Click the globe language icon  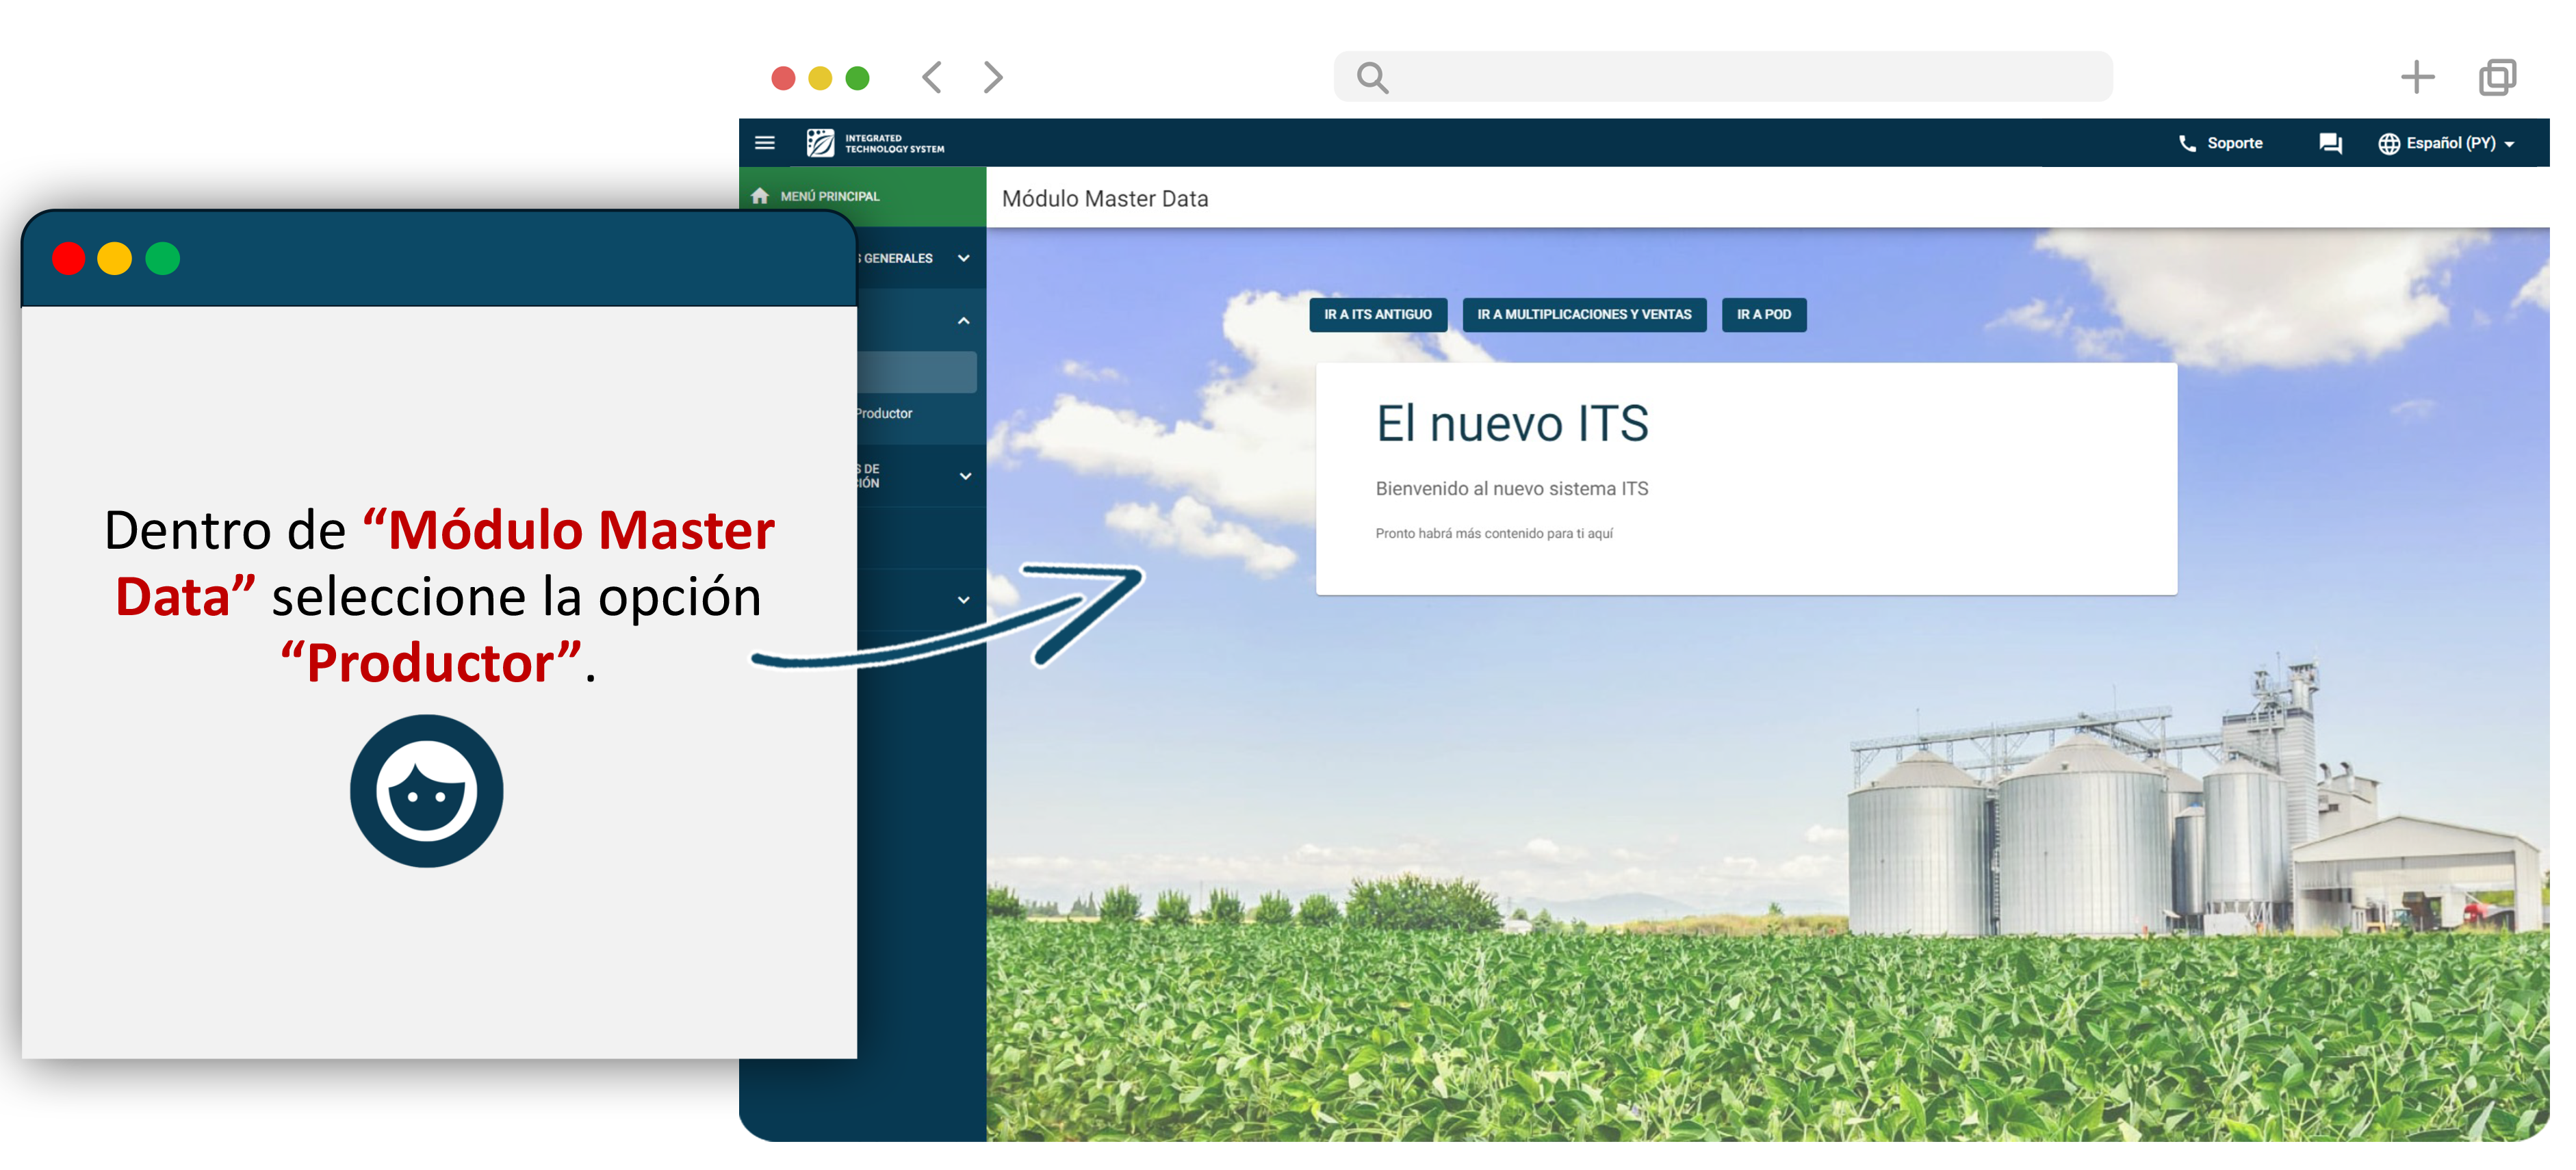2388,143
